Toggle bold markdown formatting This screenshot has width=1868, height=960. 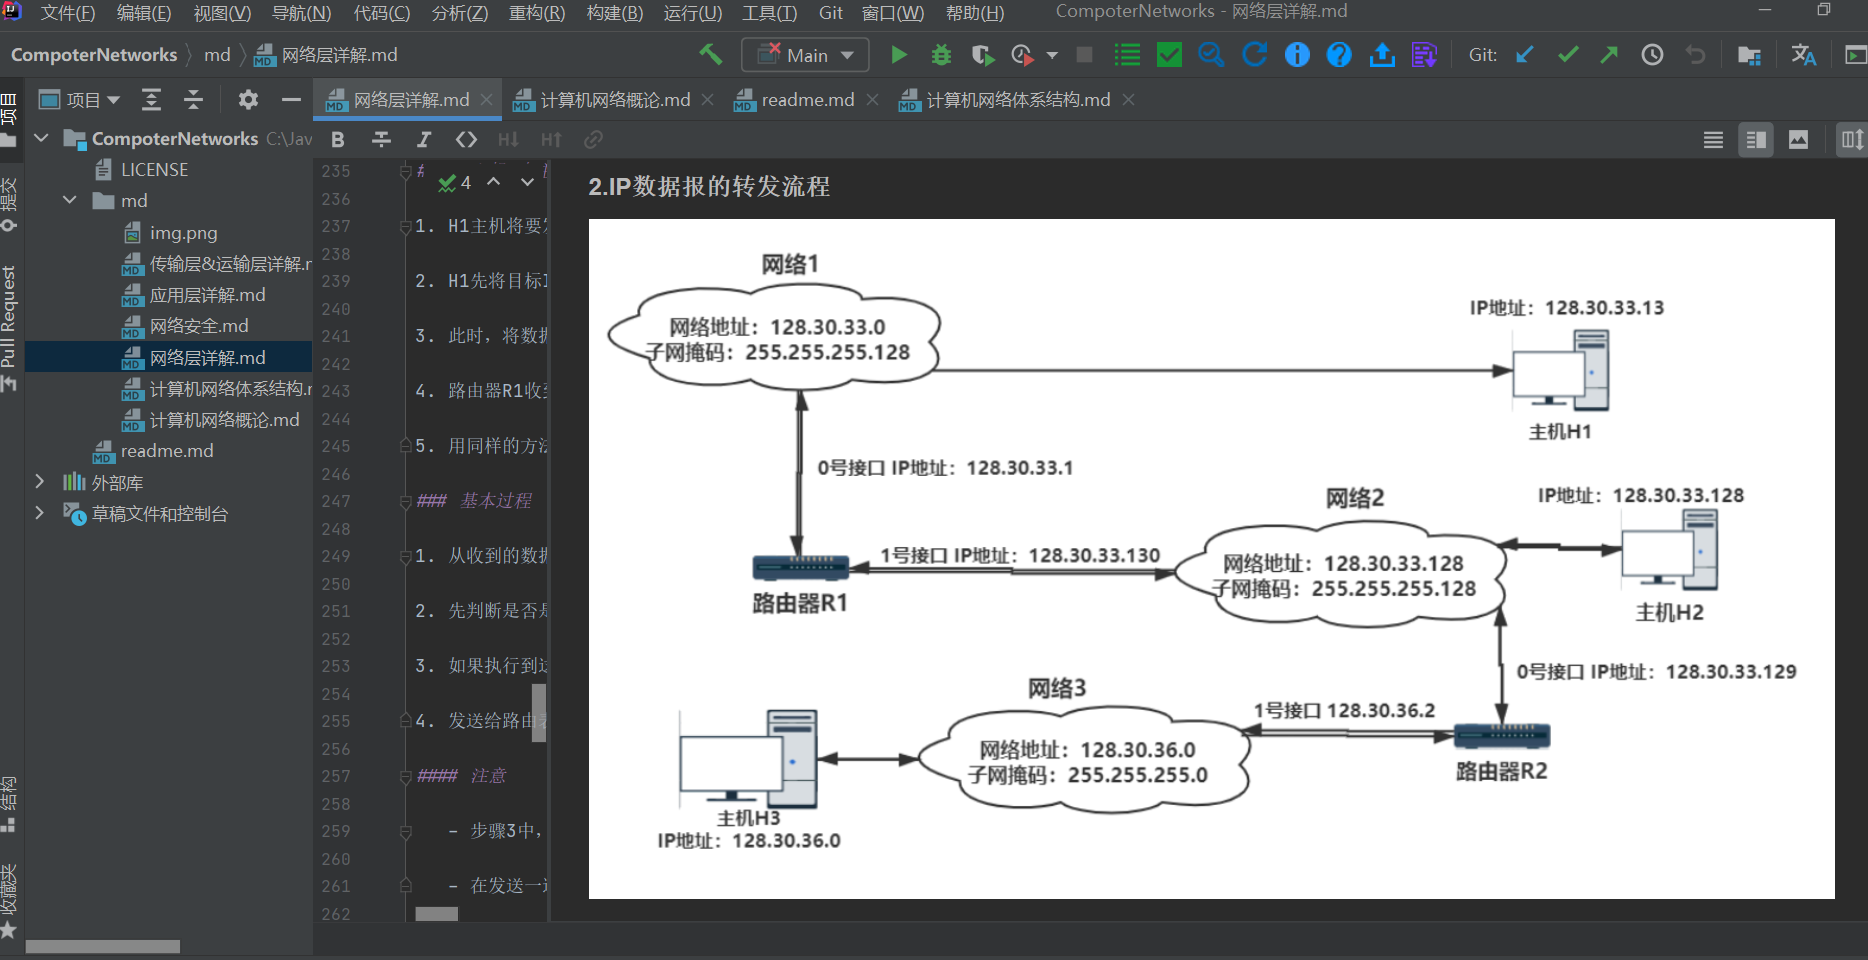coord(338,140)
